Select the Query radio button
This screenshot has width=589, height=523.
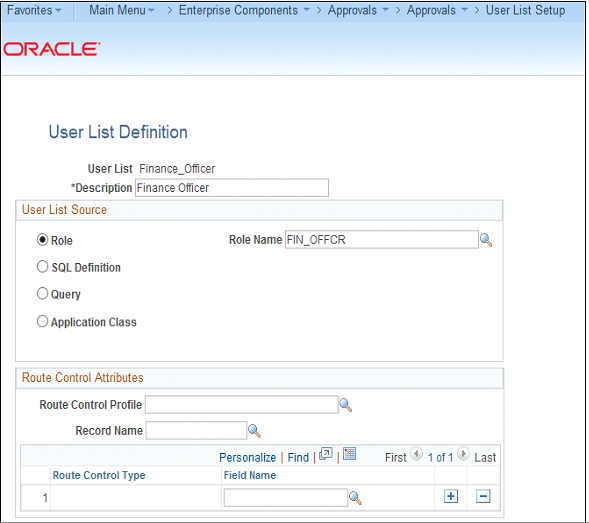point(42,293)
